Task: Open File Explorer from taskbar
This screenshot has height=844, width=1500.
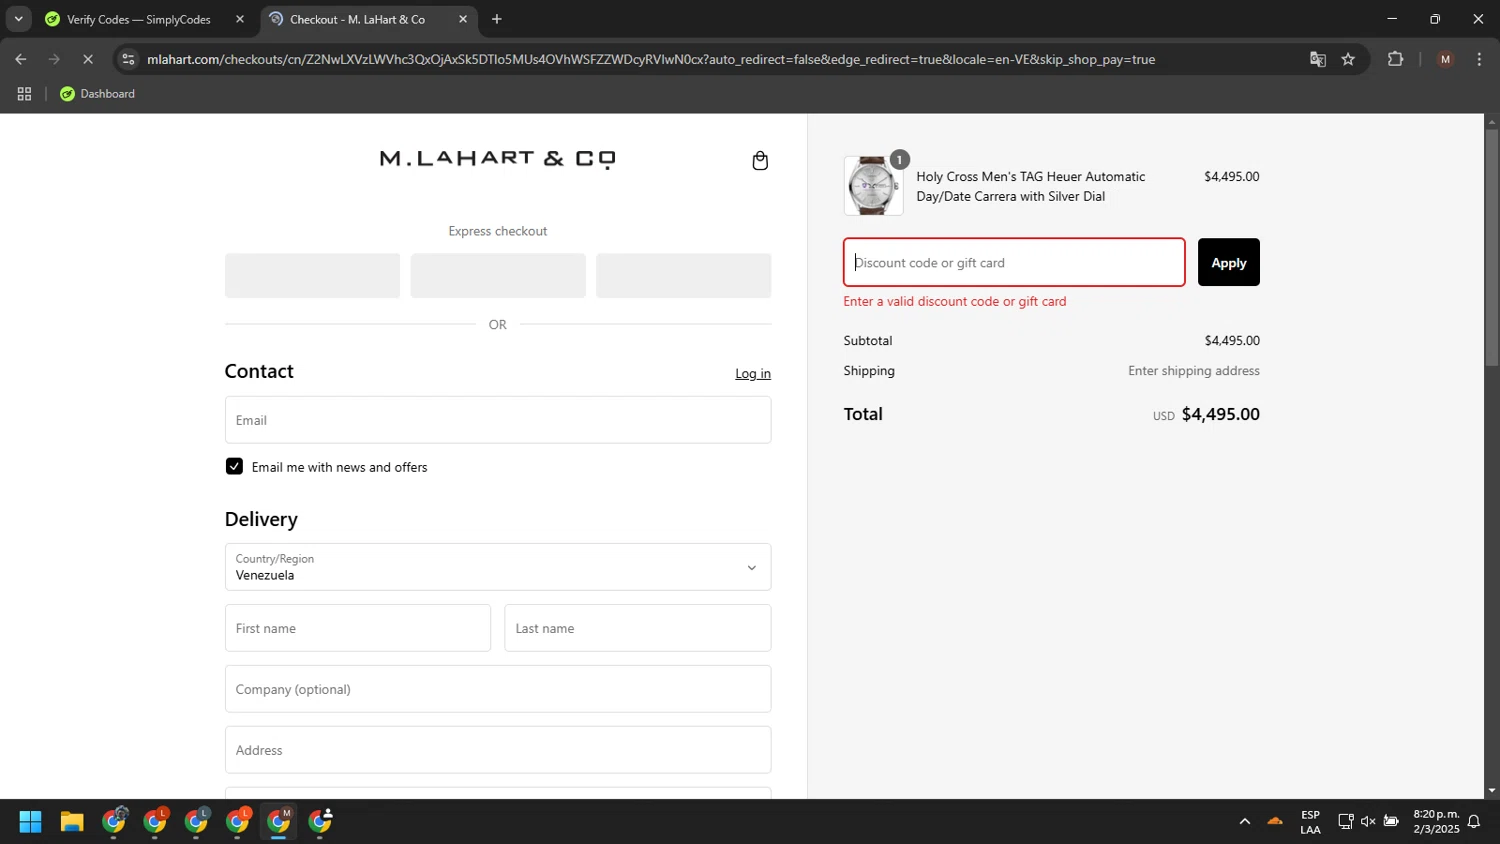Action: [x=72, y=822]
